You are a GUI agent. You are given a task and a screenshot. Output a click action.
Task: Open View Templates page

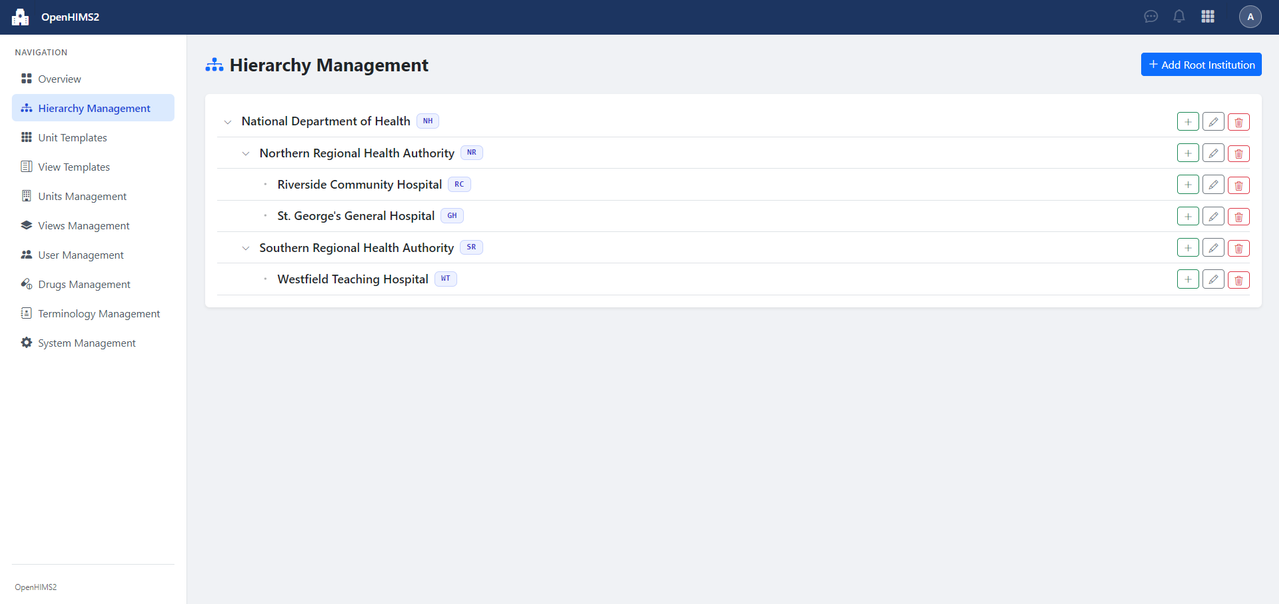click(x=93, y=167)
